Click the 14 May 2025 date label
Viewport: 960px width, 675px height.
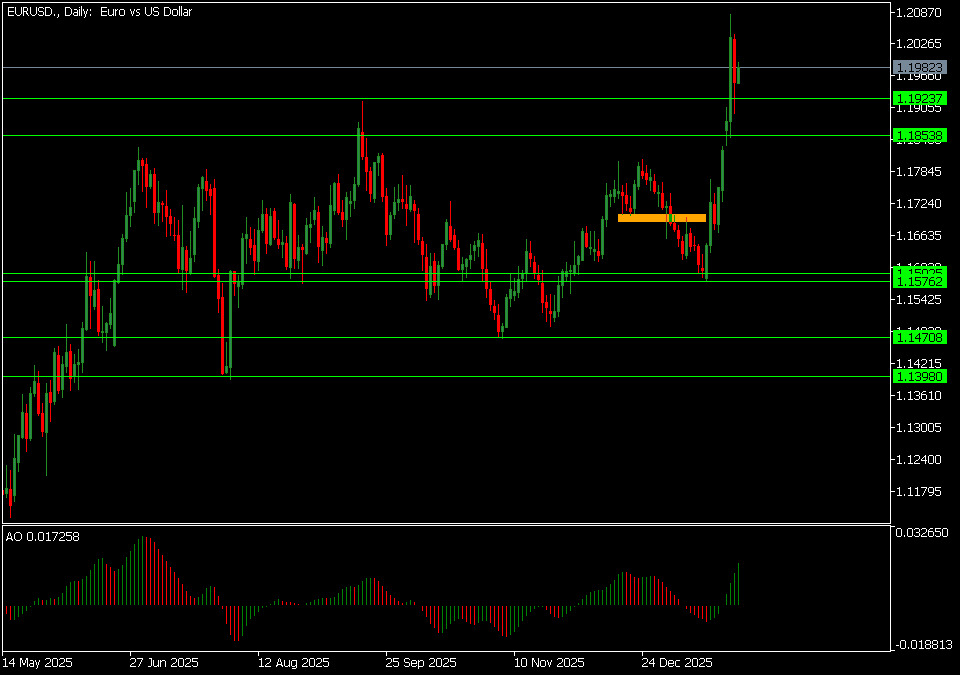38,662
